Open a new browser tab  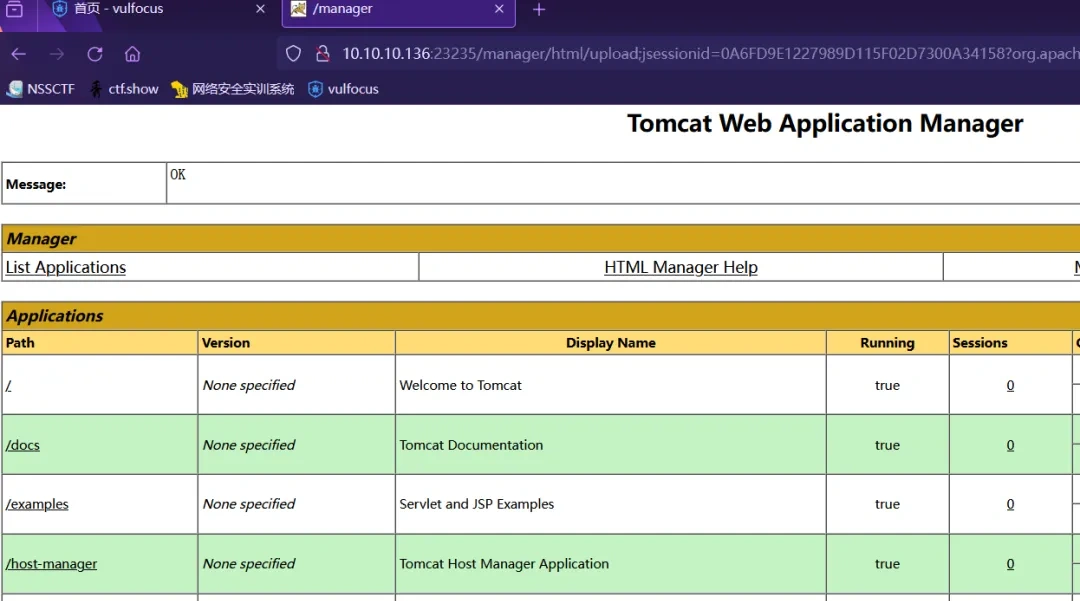point(539,10)
